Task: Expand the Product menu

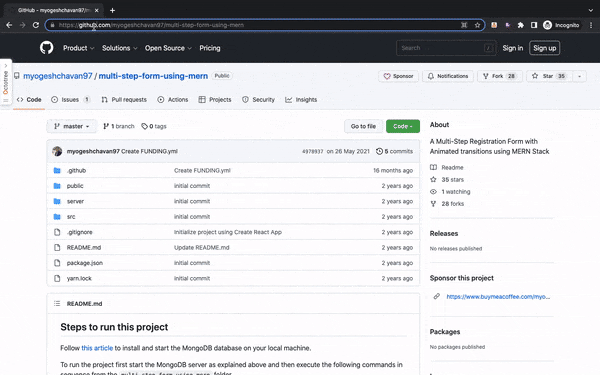Action: coord(78,48)
